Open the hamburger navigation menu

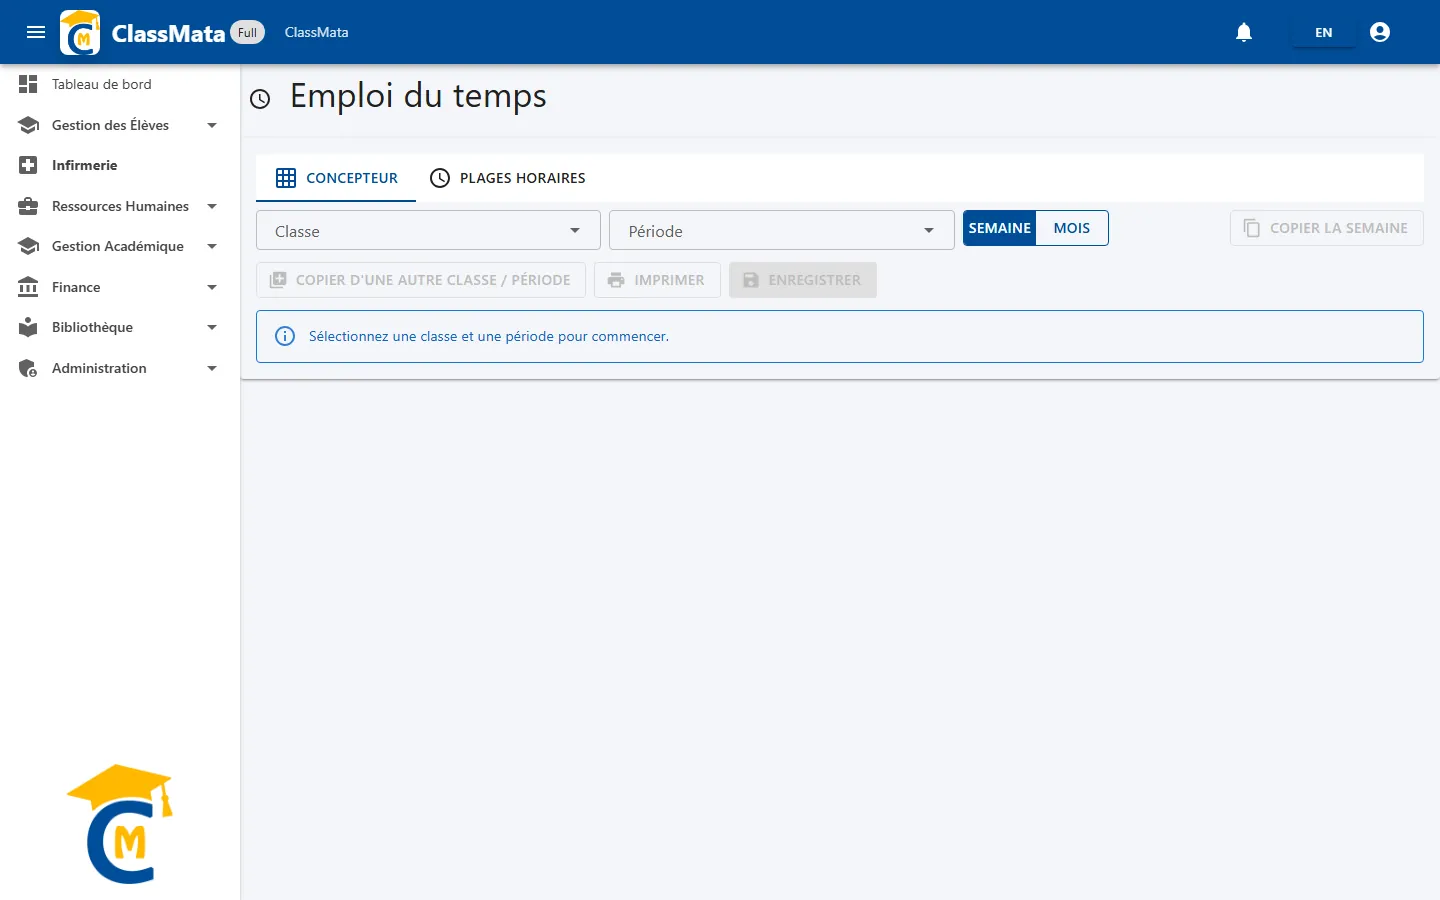click(x=36, y=32)
